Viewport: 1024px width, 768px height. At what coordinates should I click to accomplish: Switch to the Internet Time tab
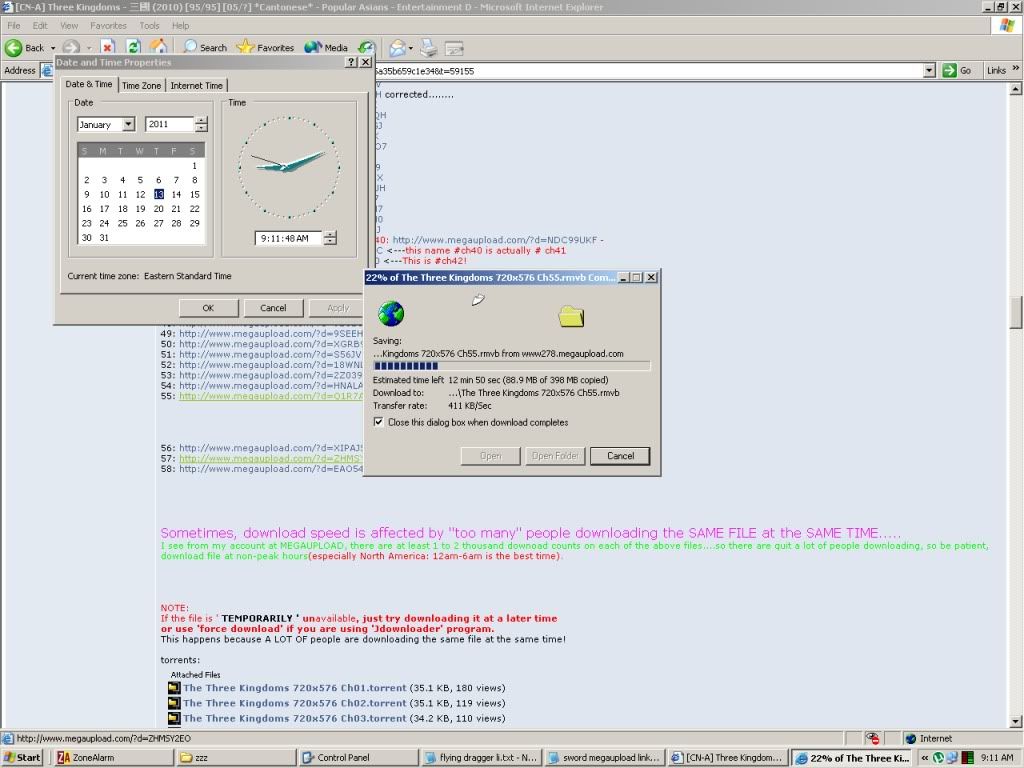tap(197, 86)
